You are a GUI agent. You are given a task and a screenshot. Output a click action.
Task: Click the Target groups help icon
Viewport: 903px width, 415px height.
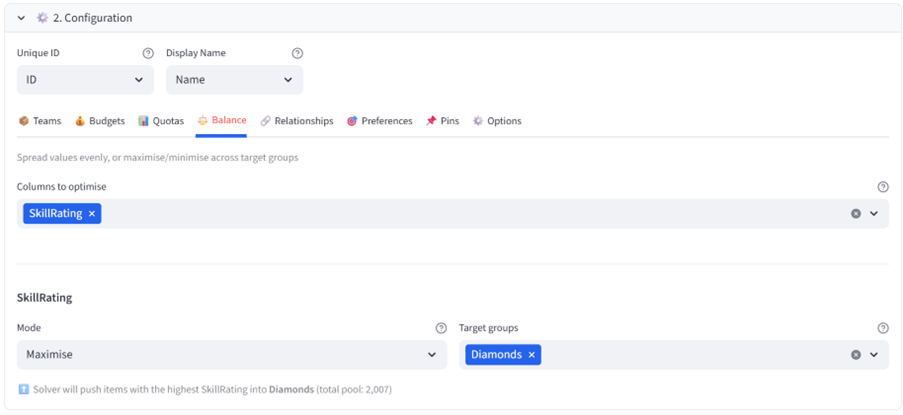[x=883, y=328]
